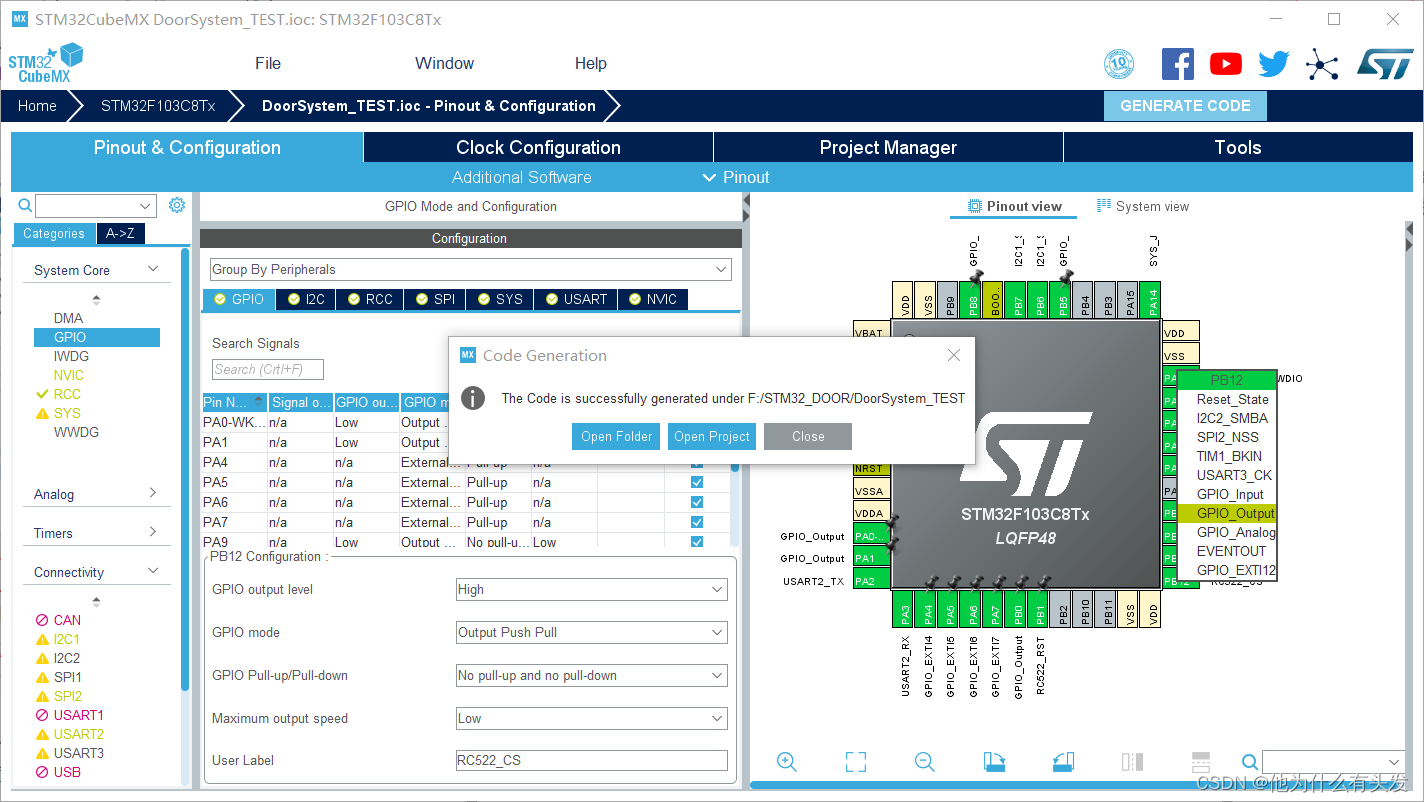Open the Window menu
The width and height of the screenshot is (1424, 802).
[444, 63]
